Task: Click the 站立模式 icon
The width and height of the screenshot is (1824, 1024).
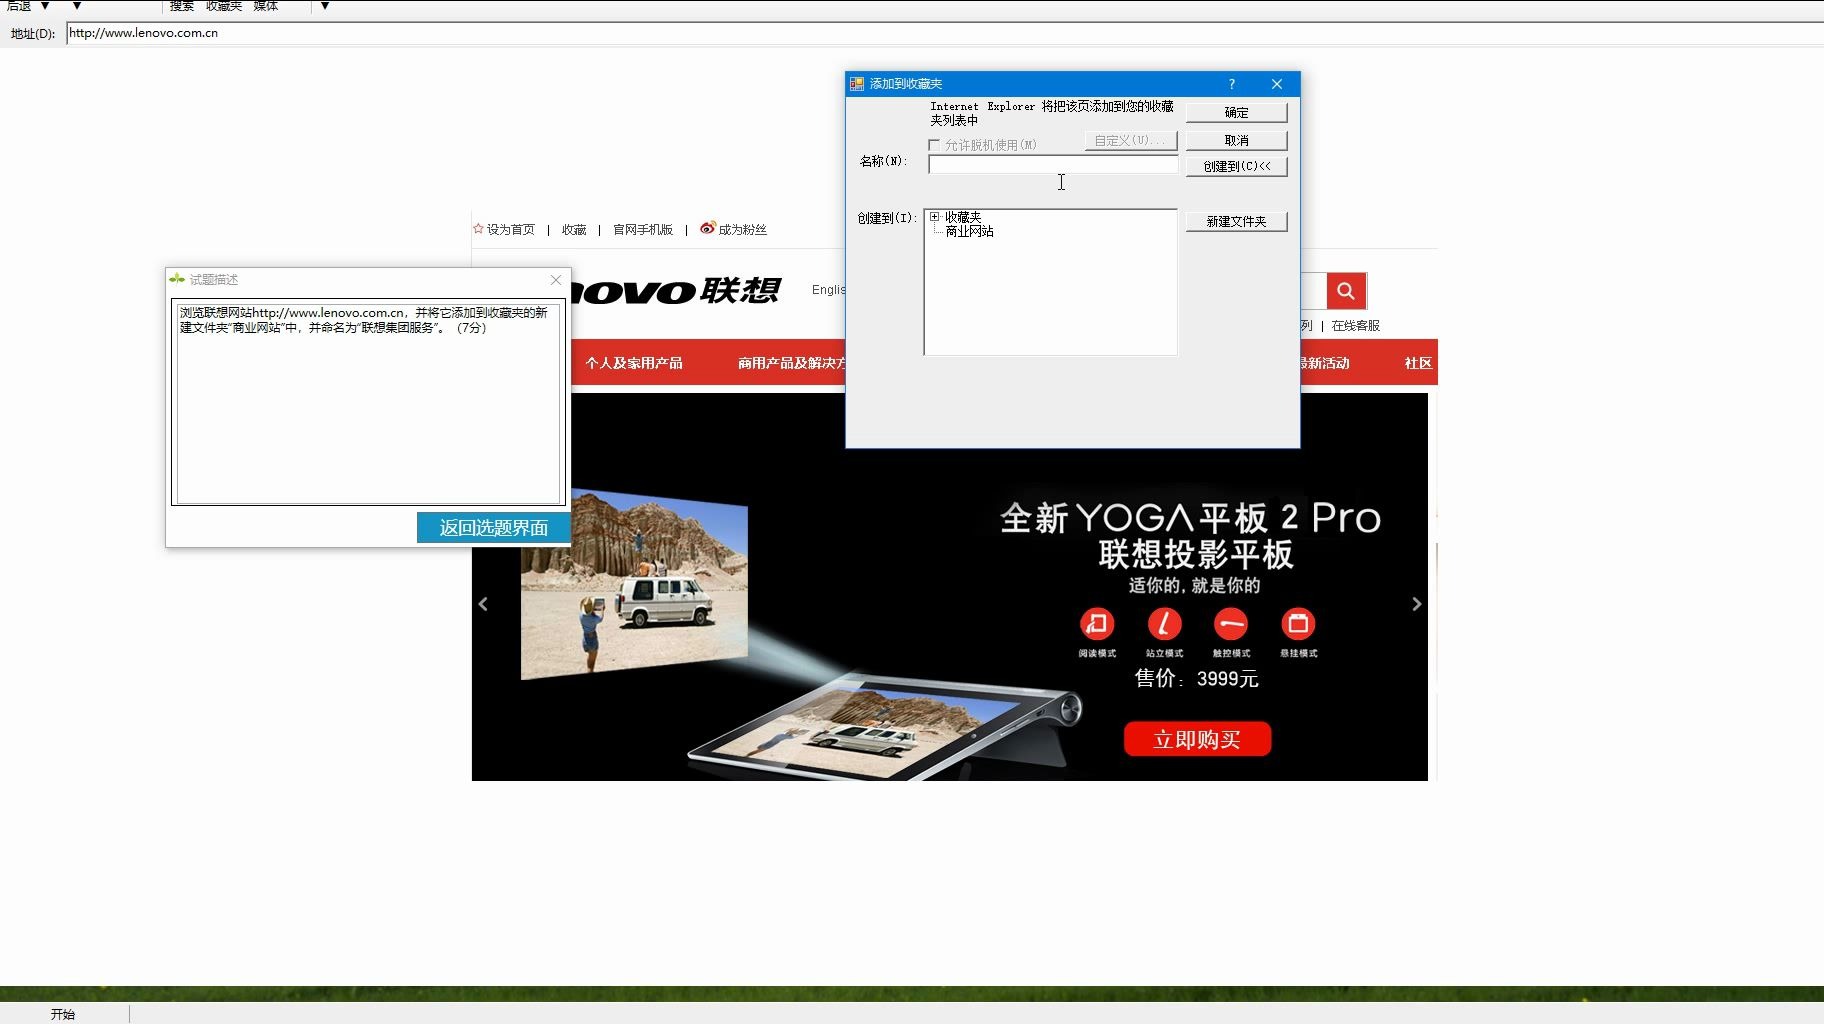Action: tap(1164, 624)
